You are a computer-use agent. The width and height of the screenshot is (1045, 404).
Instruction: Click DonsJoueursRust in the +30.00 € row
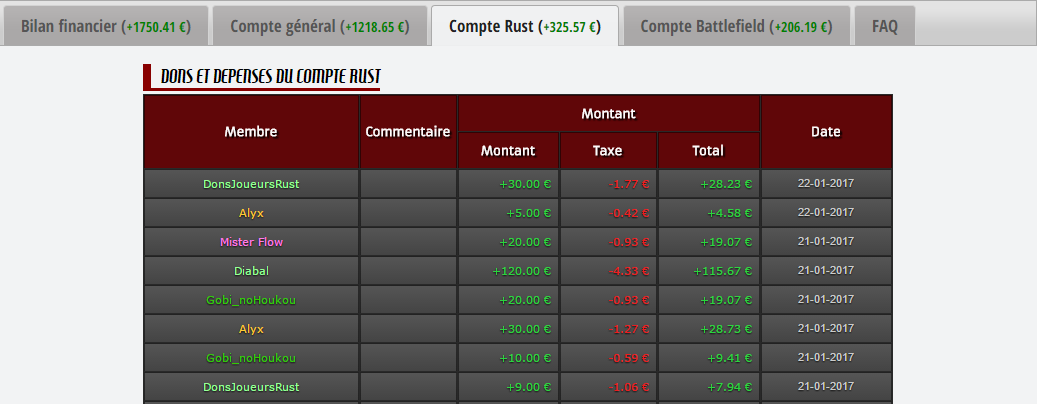(251, 183)
